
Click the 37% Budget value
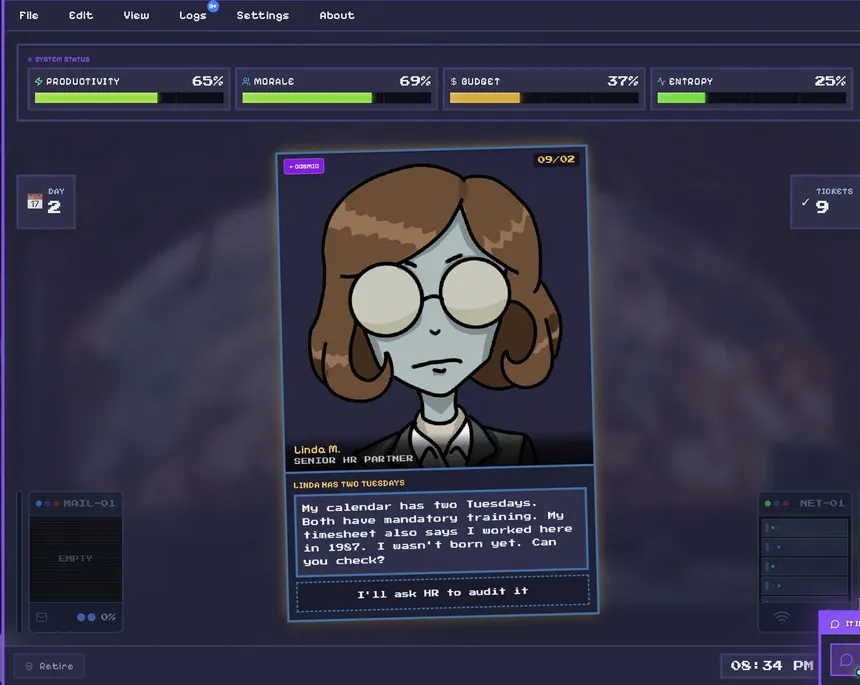pos(623,81)
